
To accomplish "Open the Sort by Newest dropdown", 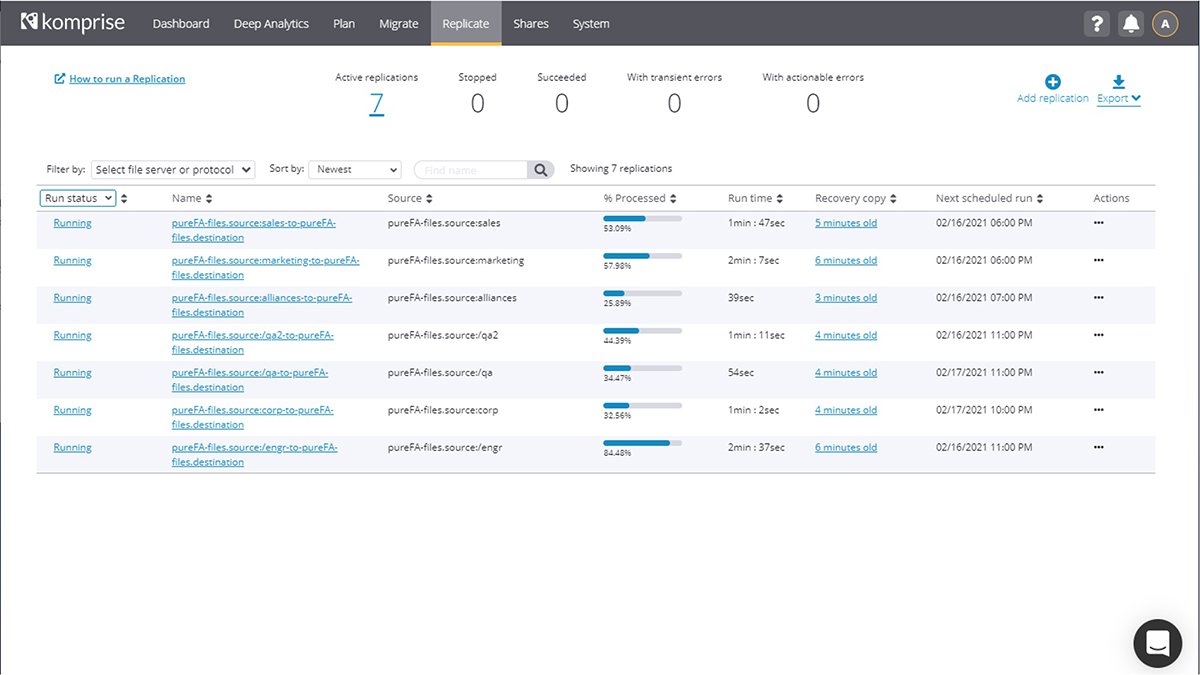I will click(354, 169).
